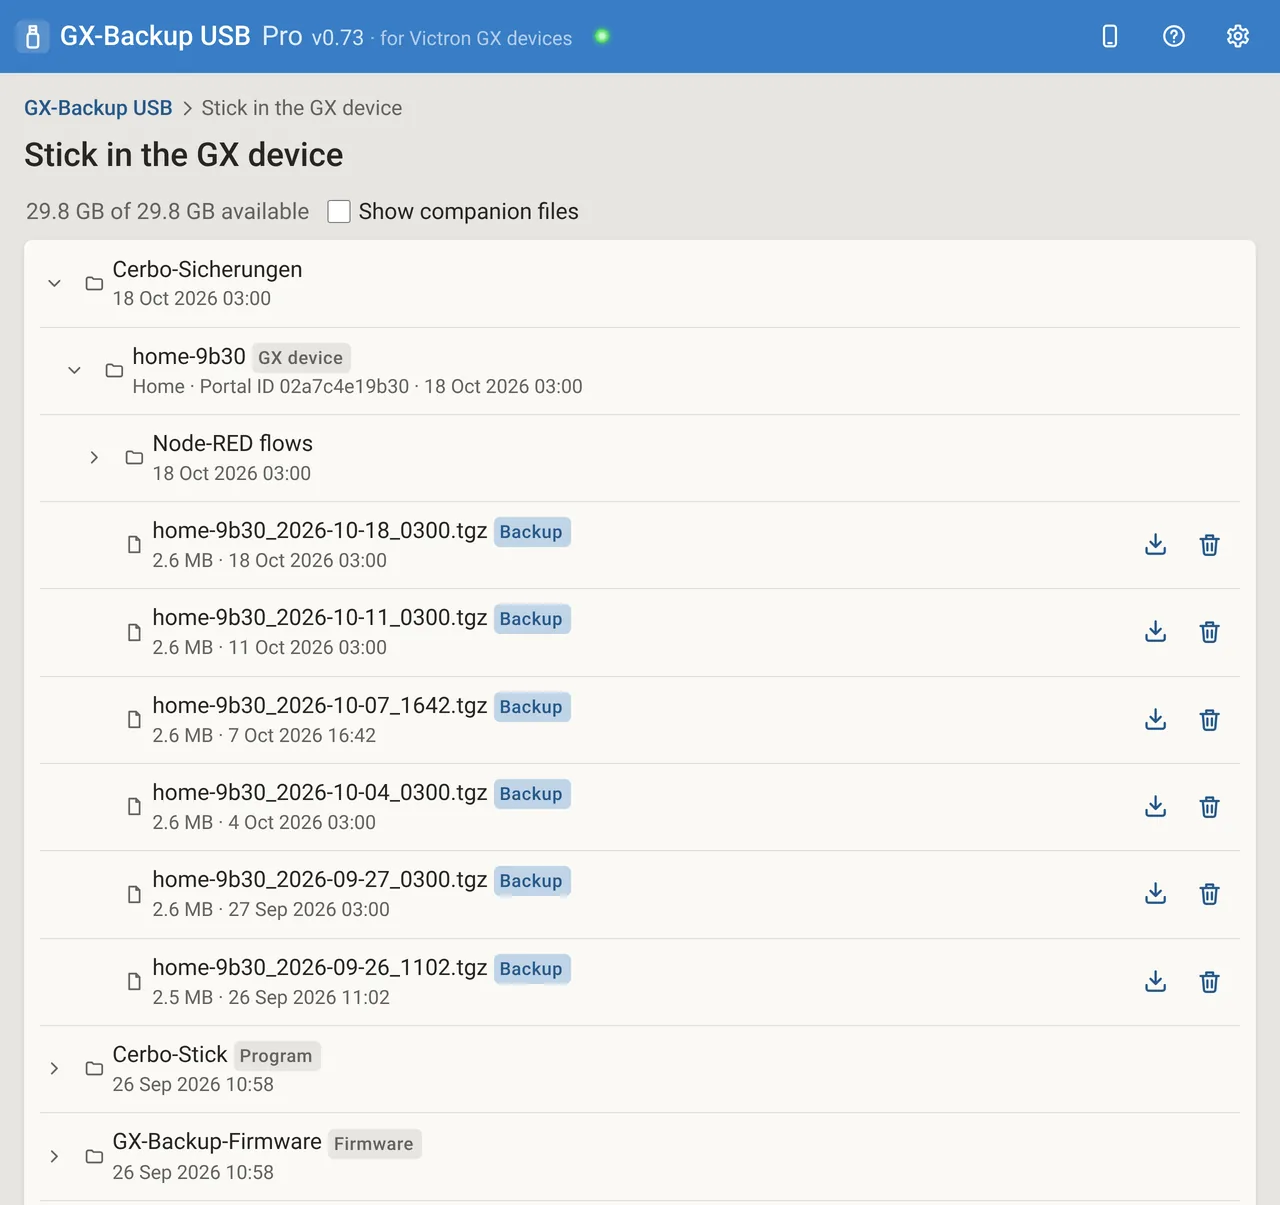Collapse the Cerbo-Sicherungen folder
The height and width of the screenshot is (1205, 1280).
coord(55,283)
